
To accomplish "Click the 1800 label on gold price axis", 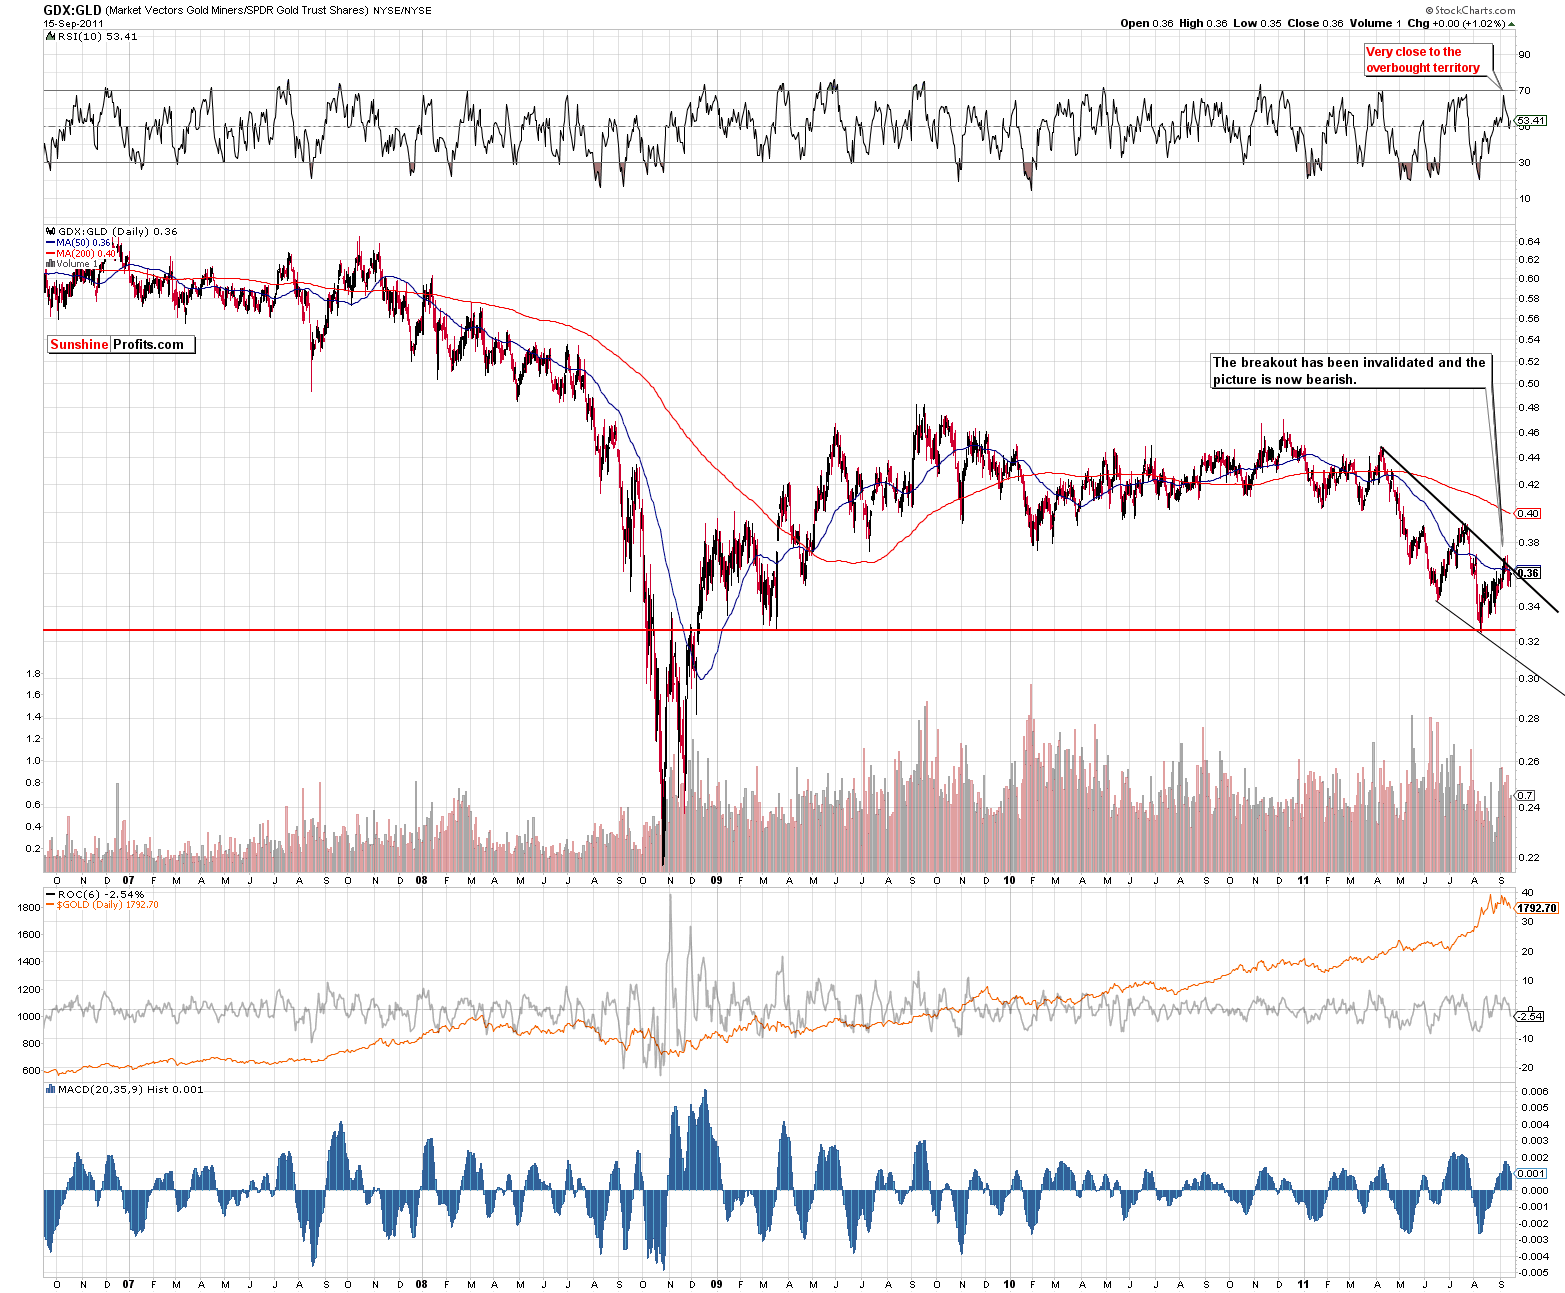I will click(x=29, y=907).
